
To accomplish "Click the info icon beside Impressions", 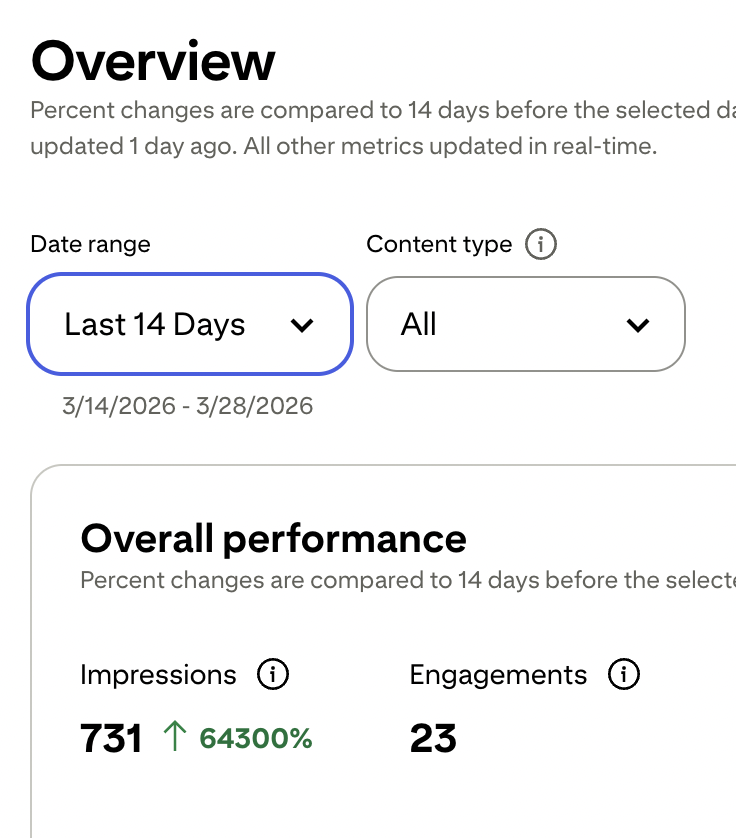I will point(273,674).
